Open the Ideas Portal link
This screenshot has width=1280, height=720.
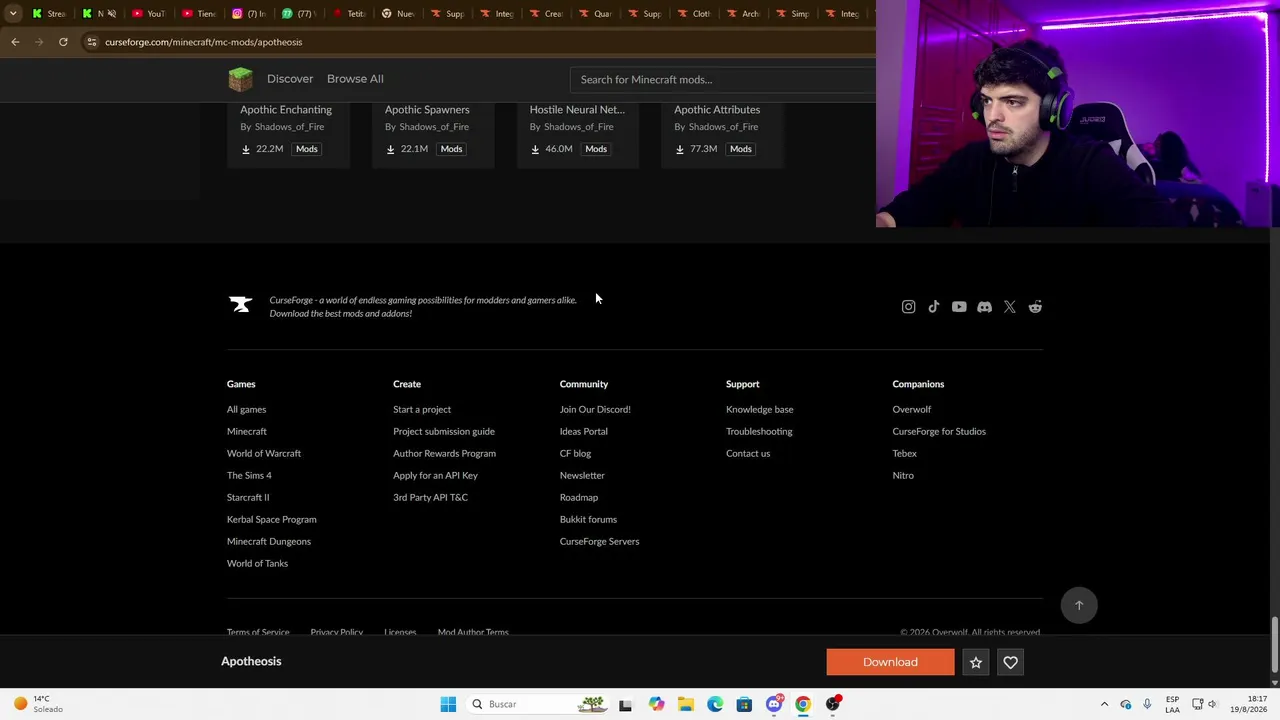coord(584,432)
